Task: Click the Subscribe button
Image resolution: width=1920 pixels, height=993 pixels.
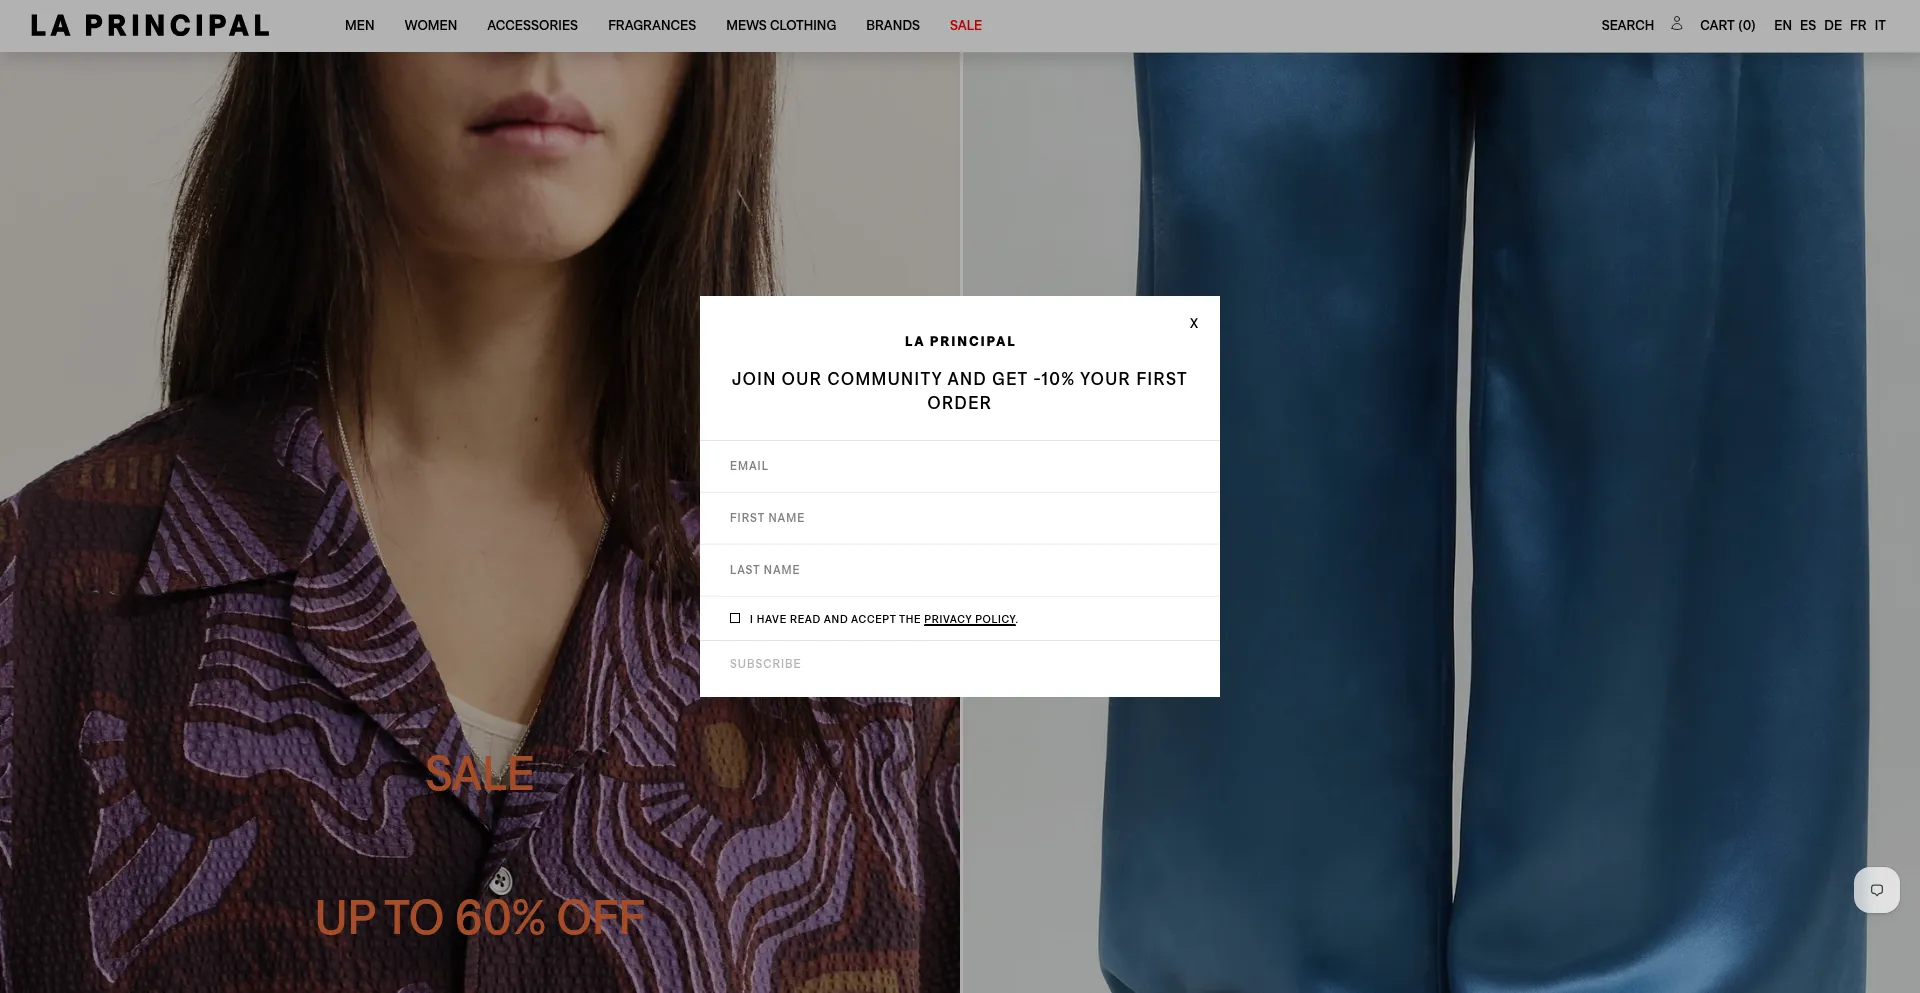Action: point(765,664)
